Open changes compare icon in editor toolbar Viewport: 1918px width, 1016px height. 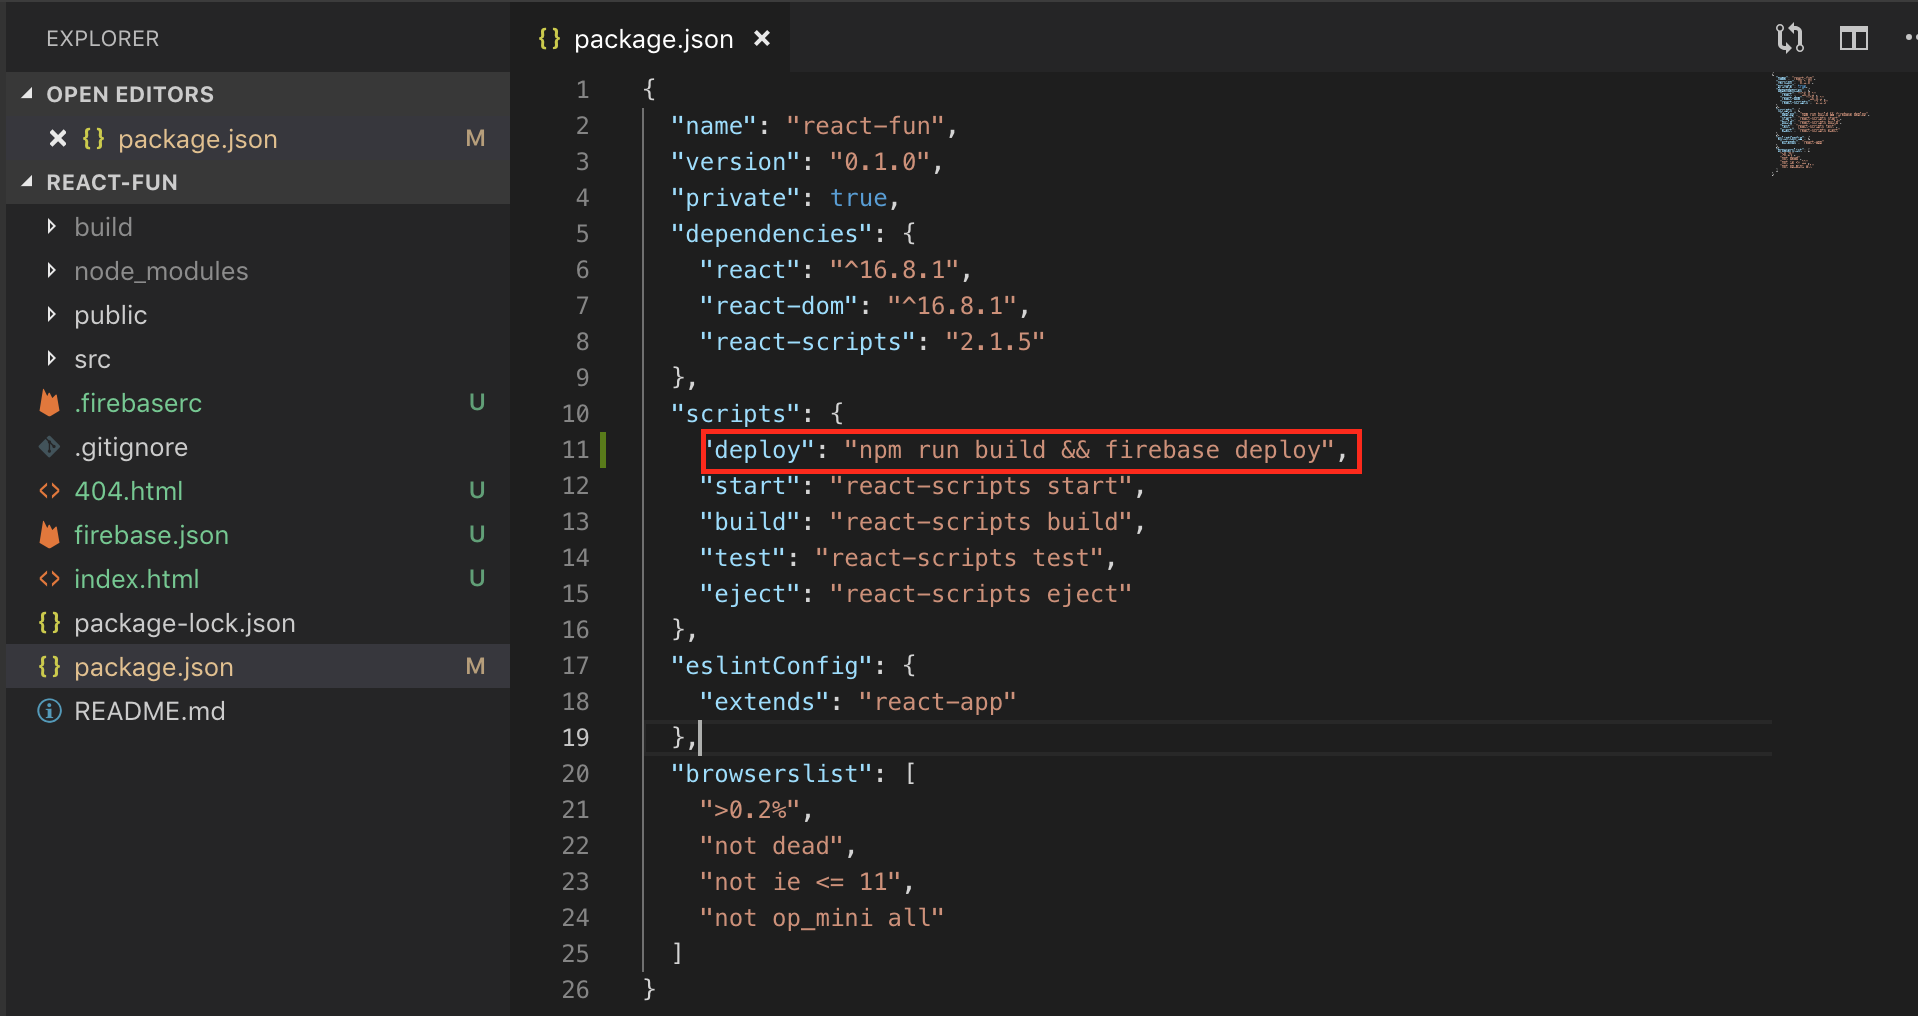(1789, 39)
